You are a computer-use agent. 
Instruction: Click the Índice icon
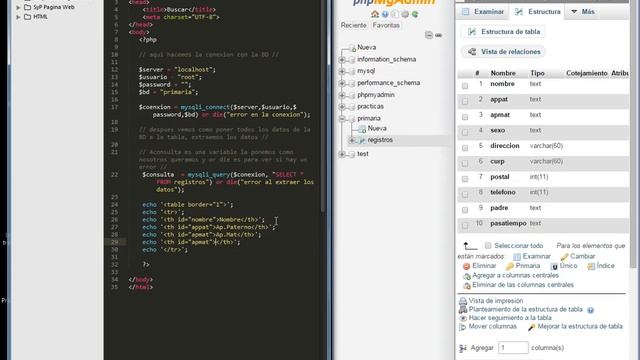pos(591,266)
